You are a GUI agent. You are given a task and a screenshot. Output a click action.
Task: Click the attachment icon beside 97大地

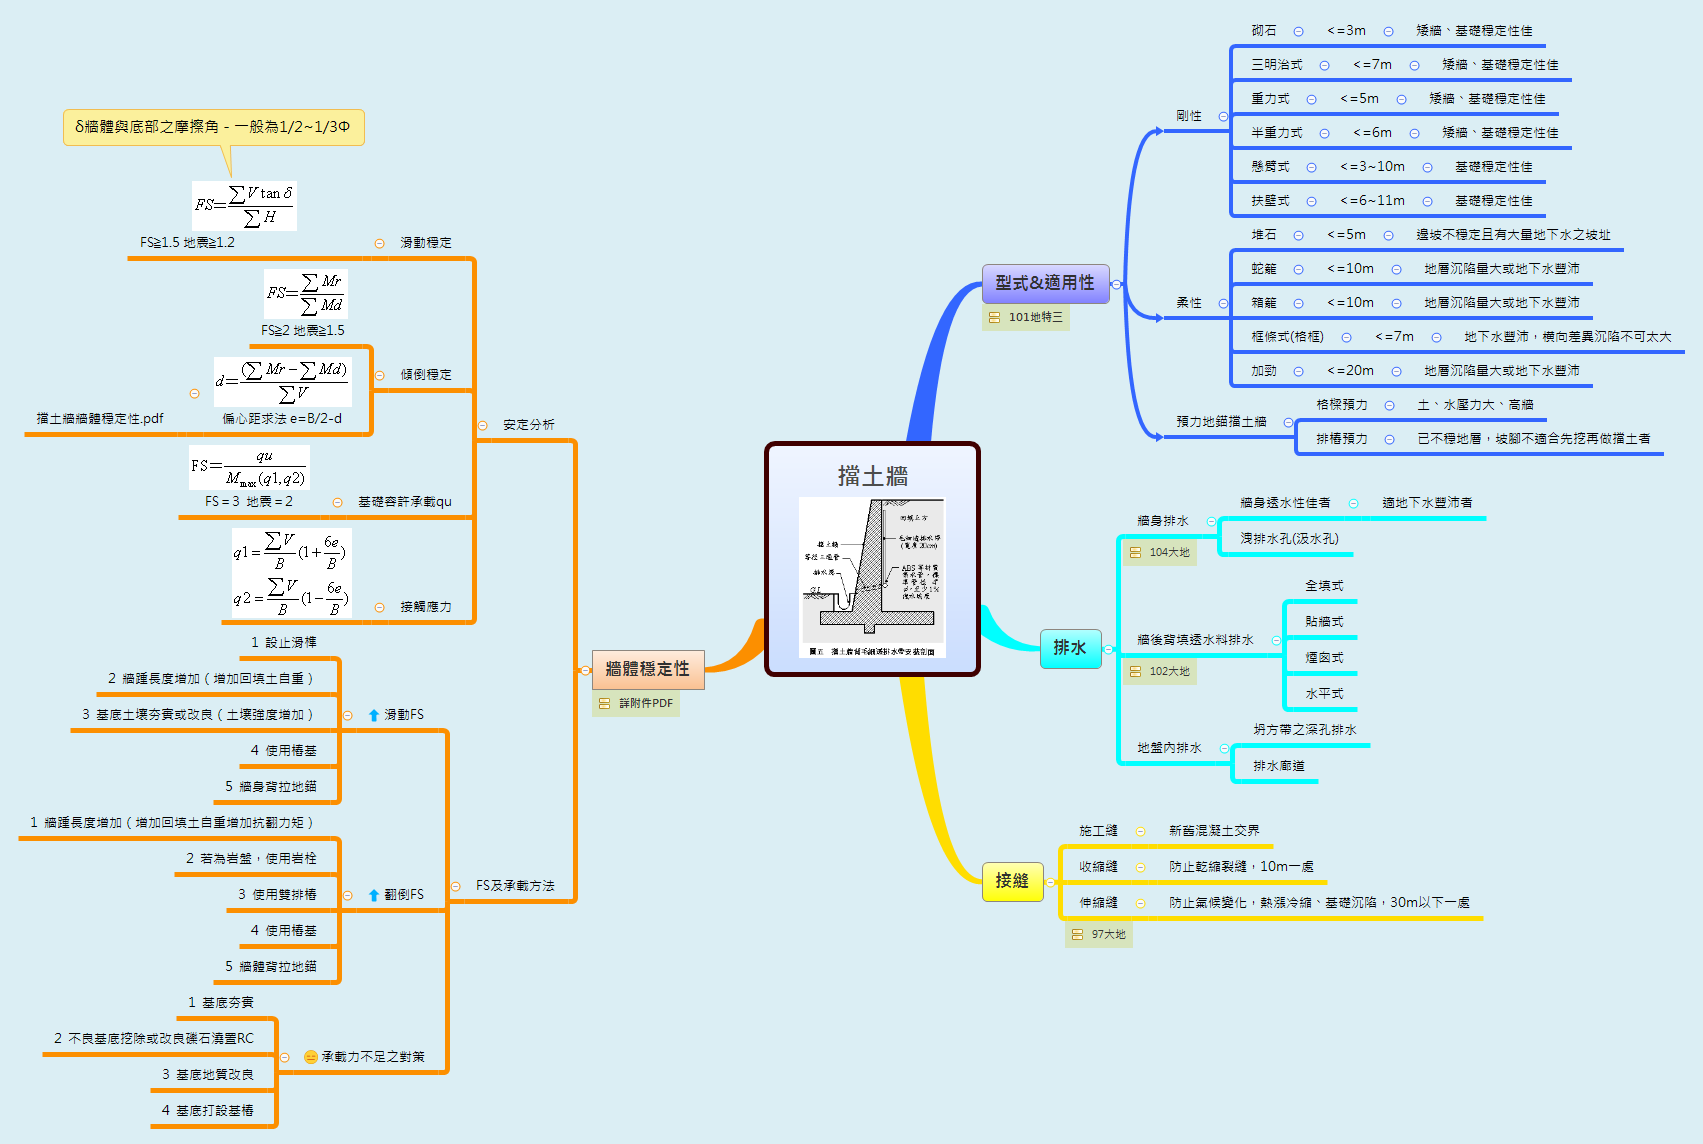coord(1076,935)
